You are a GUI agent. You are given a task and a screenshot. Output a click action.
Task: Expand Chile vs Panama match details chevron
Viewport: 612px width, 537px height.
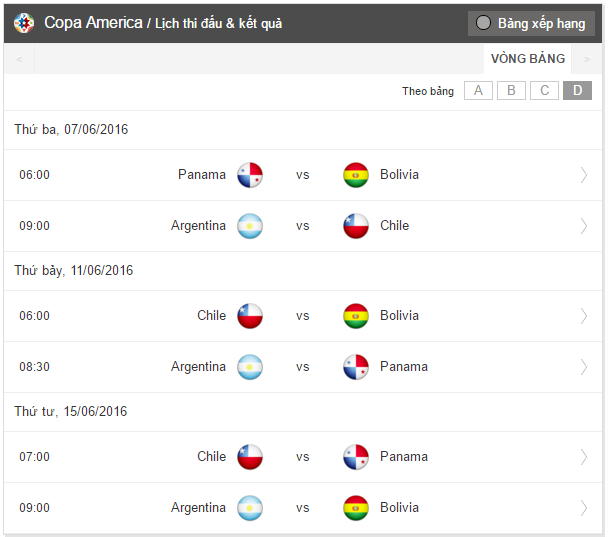click(584, 457)
